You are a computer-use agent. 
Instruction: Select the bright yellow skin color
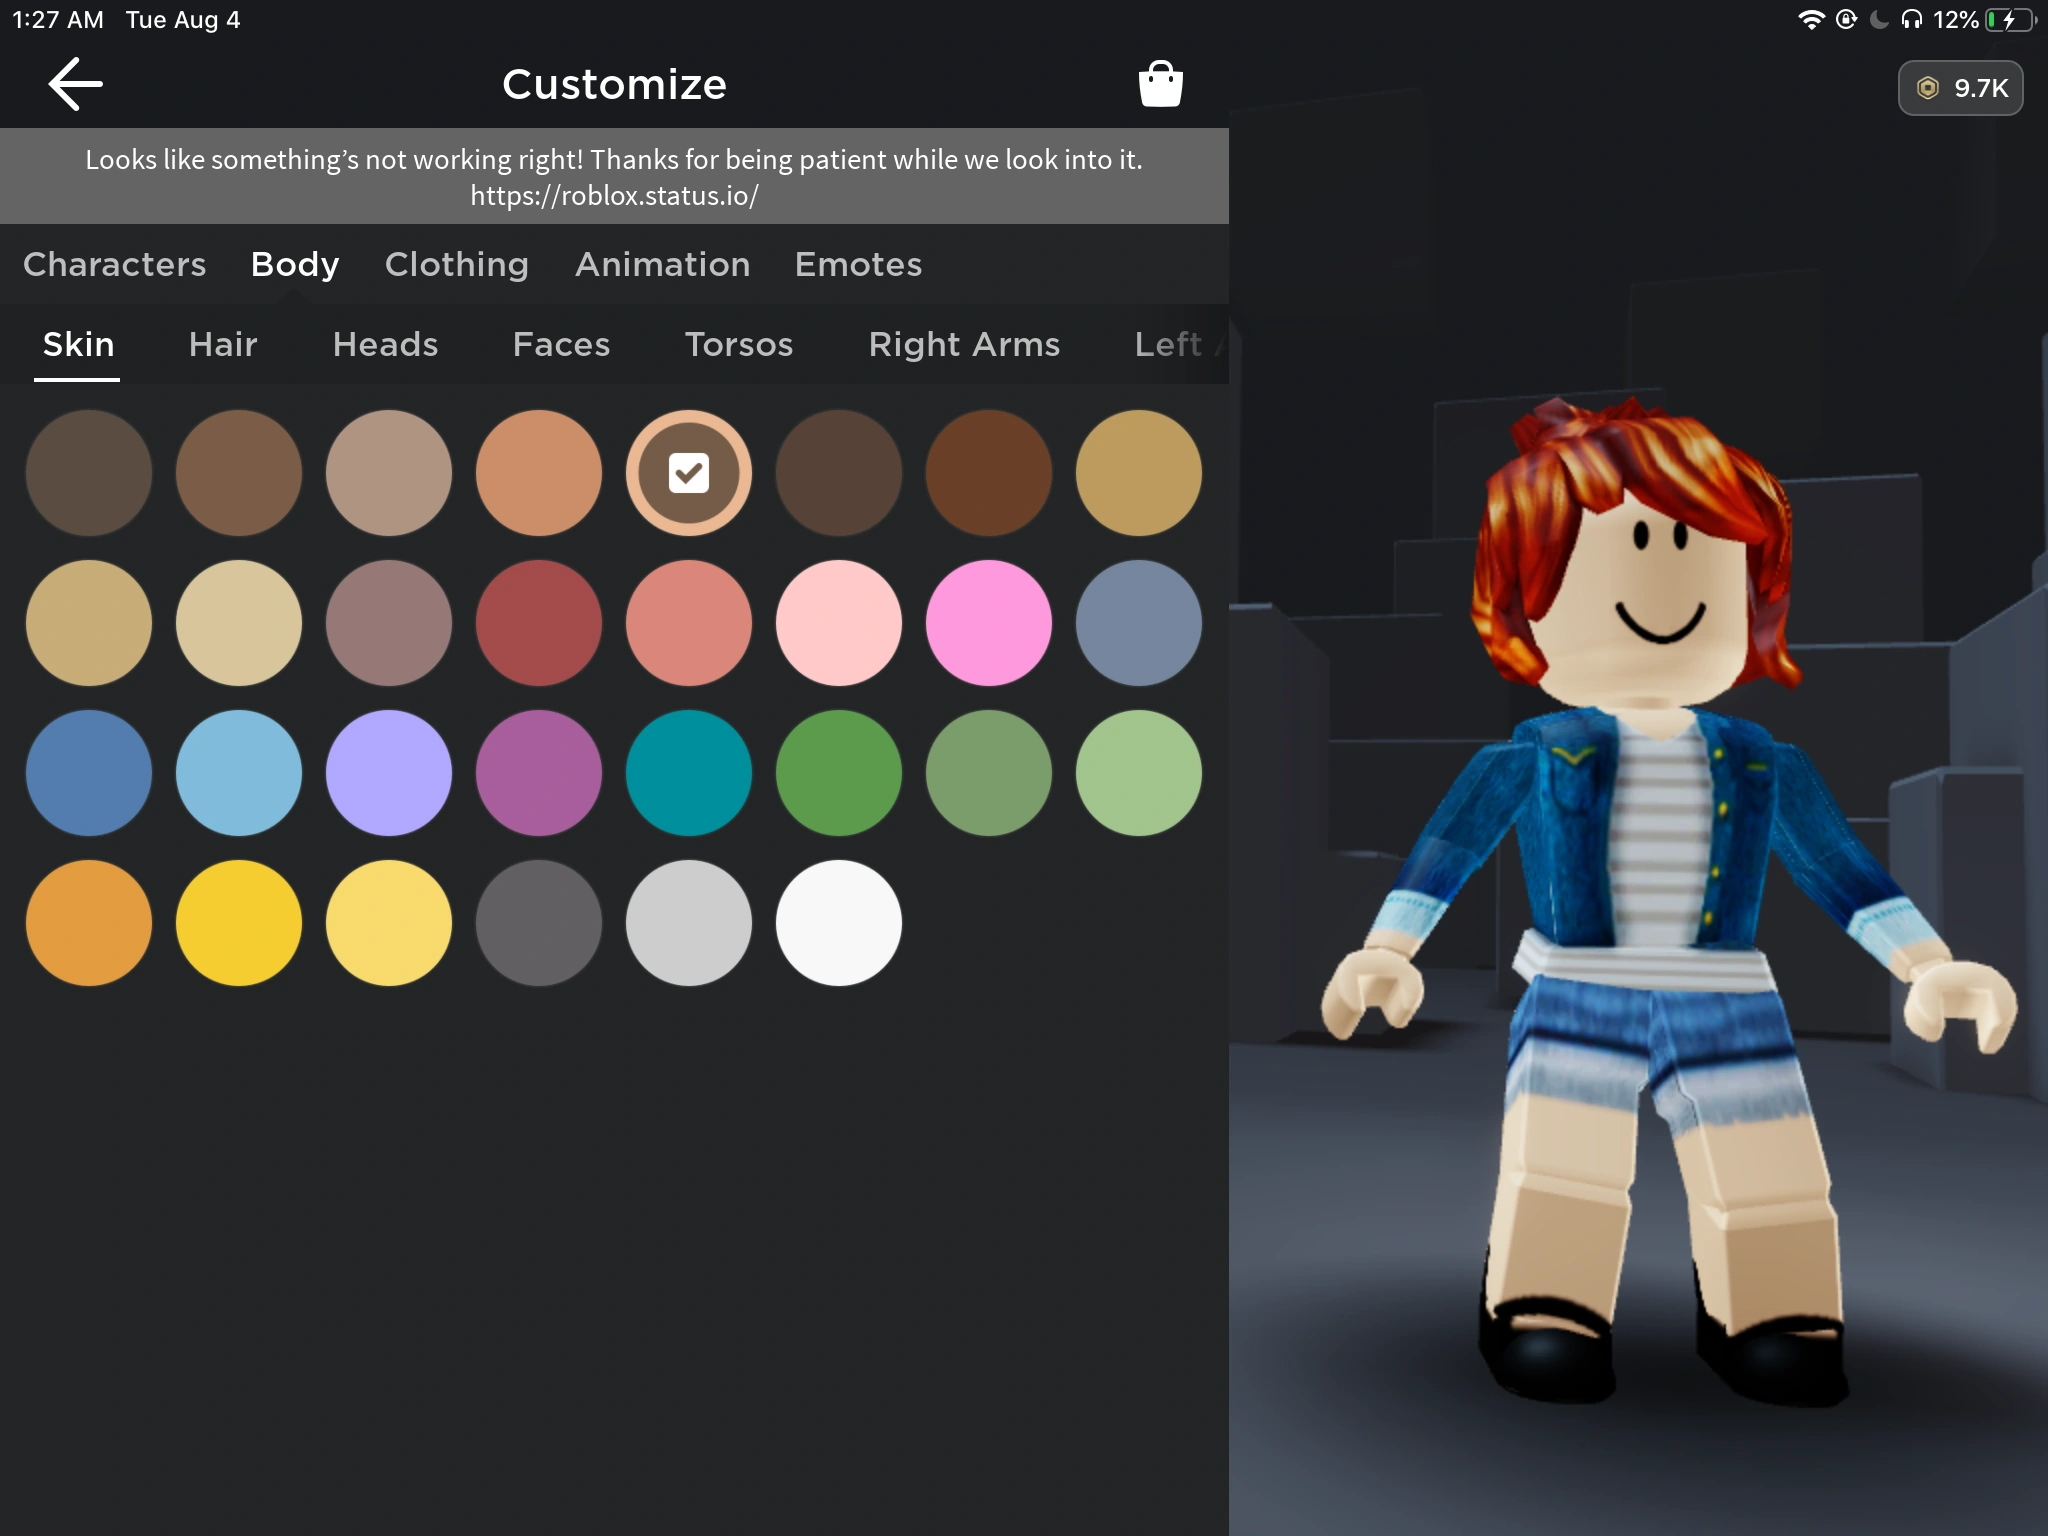239,923
